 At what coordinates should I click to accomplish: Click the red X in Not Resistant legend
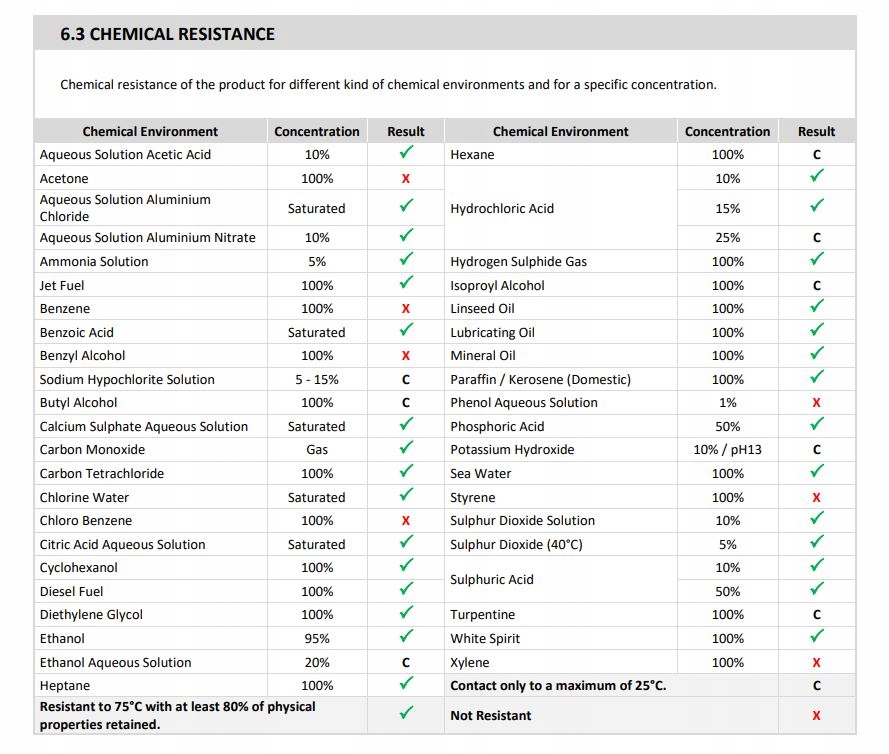(x=817, y=715)
